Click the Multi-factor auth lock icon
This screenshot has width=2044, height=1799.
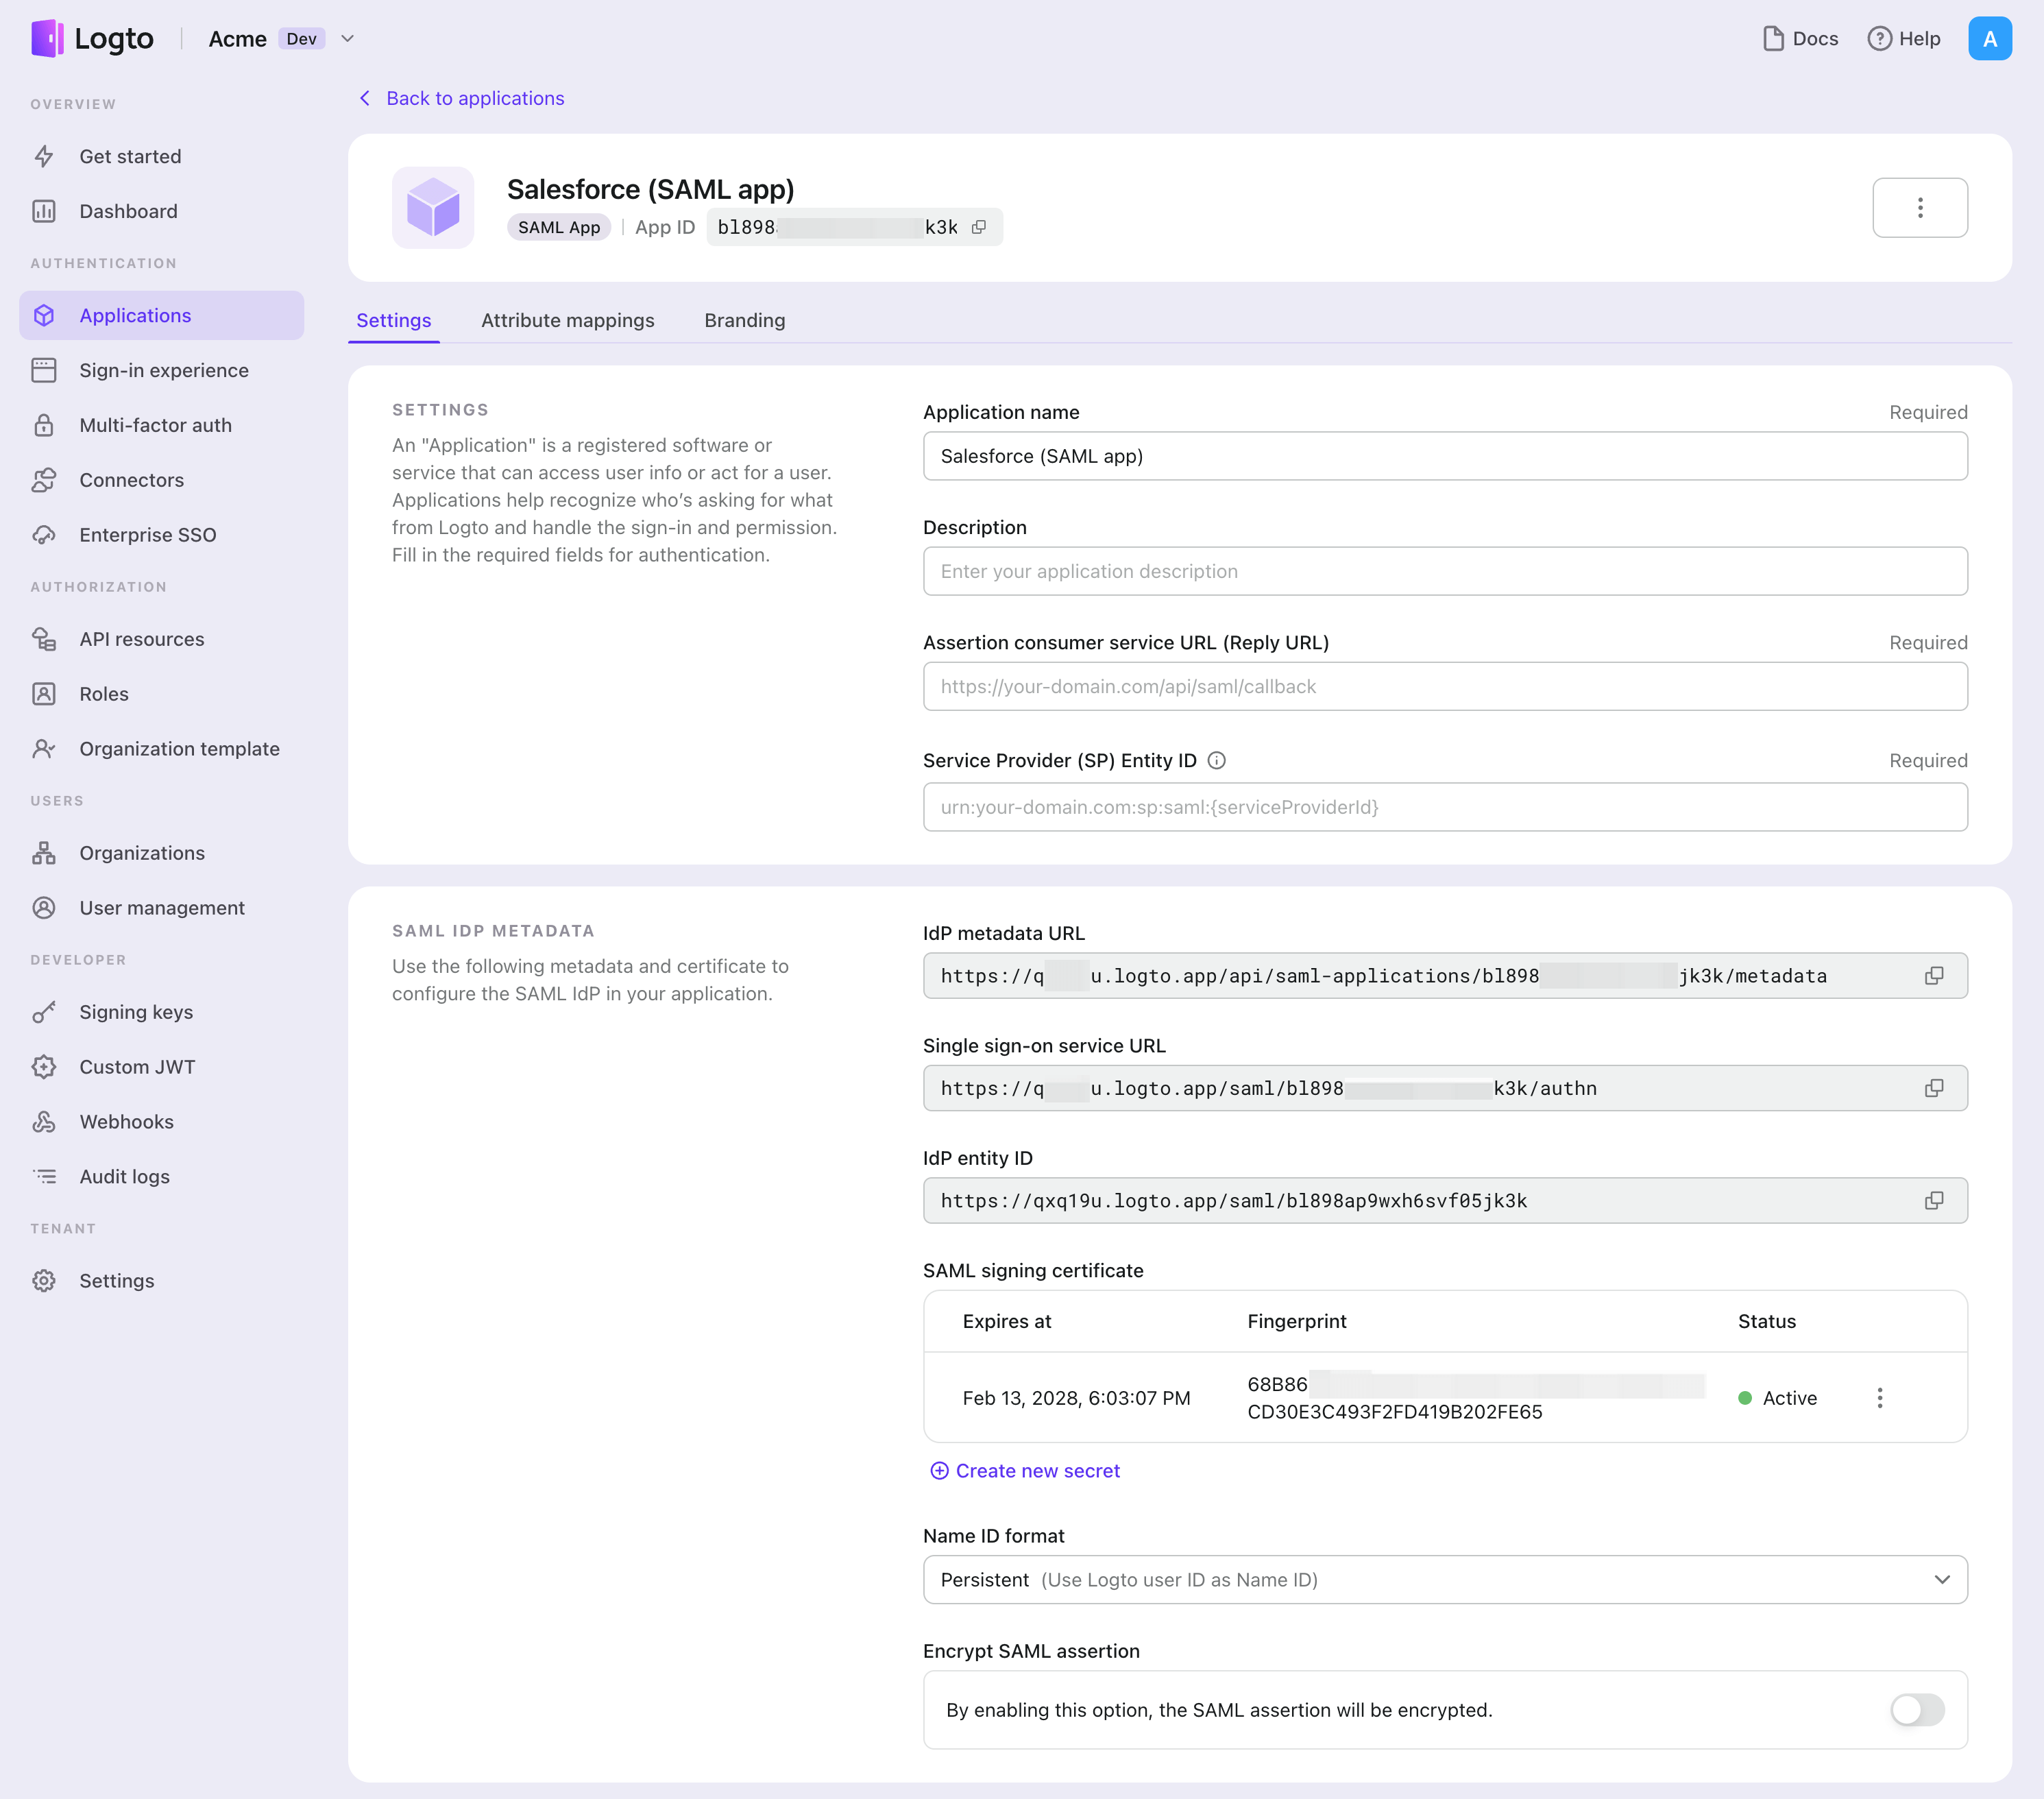click(x=44, y=425)
